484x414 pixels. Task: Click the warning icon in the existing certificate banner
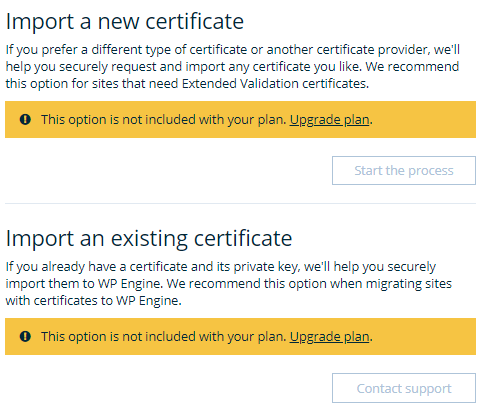point(25,336)
